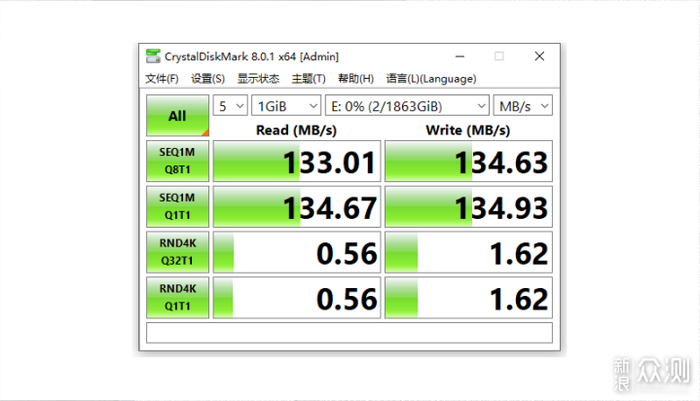Open the 帮助(H) menu
The width and height of the screenshot is (700, 401).
(x=356, y=79)
